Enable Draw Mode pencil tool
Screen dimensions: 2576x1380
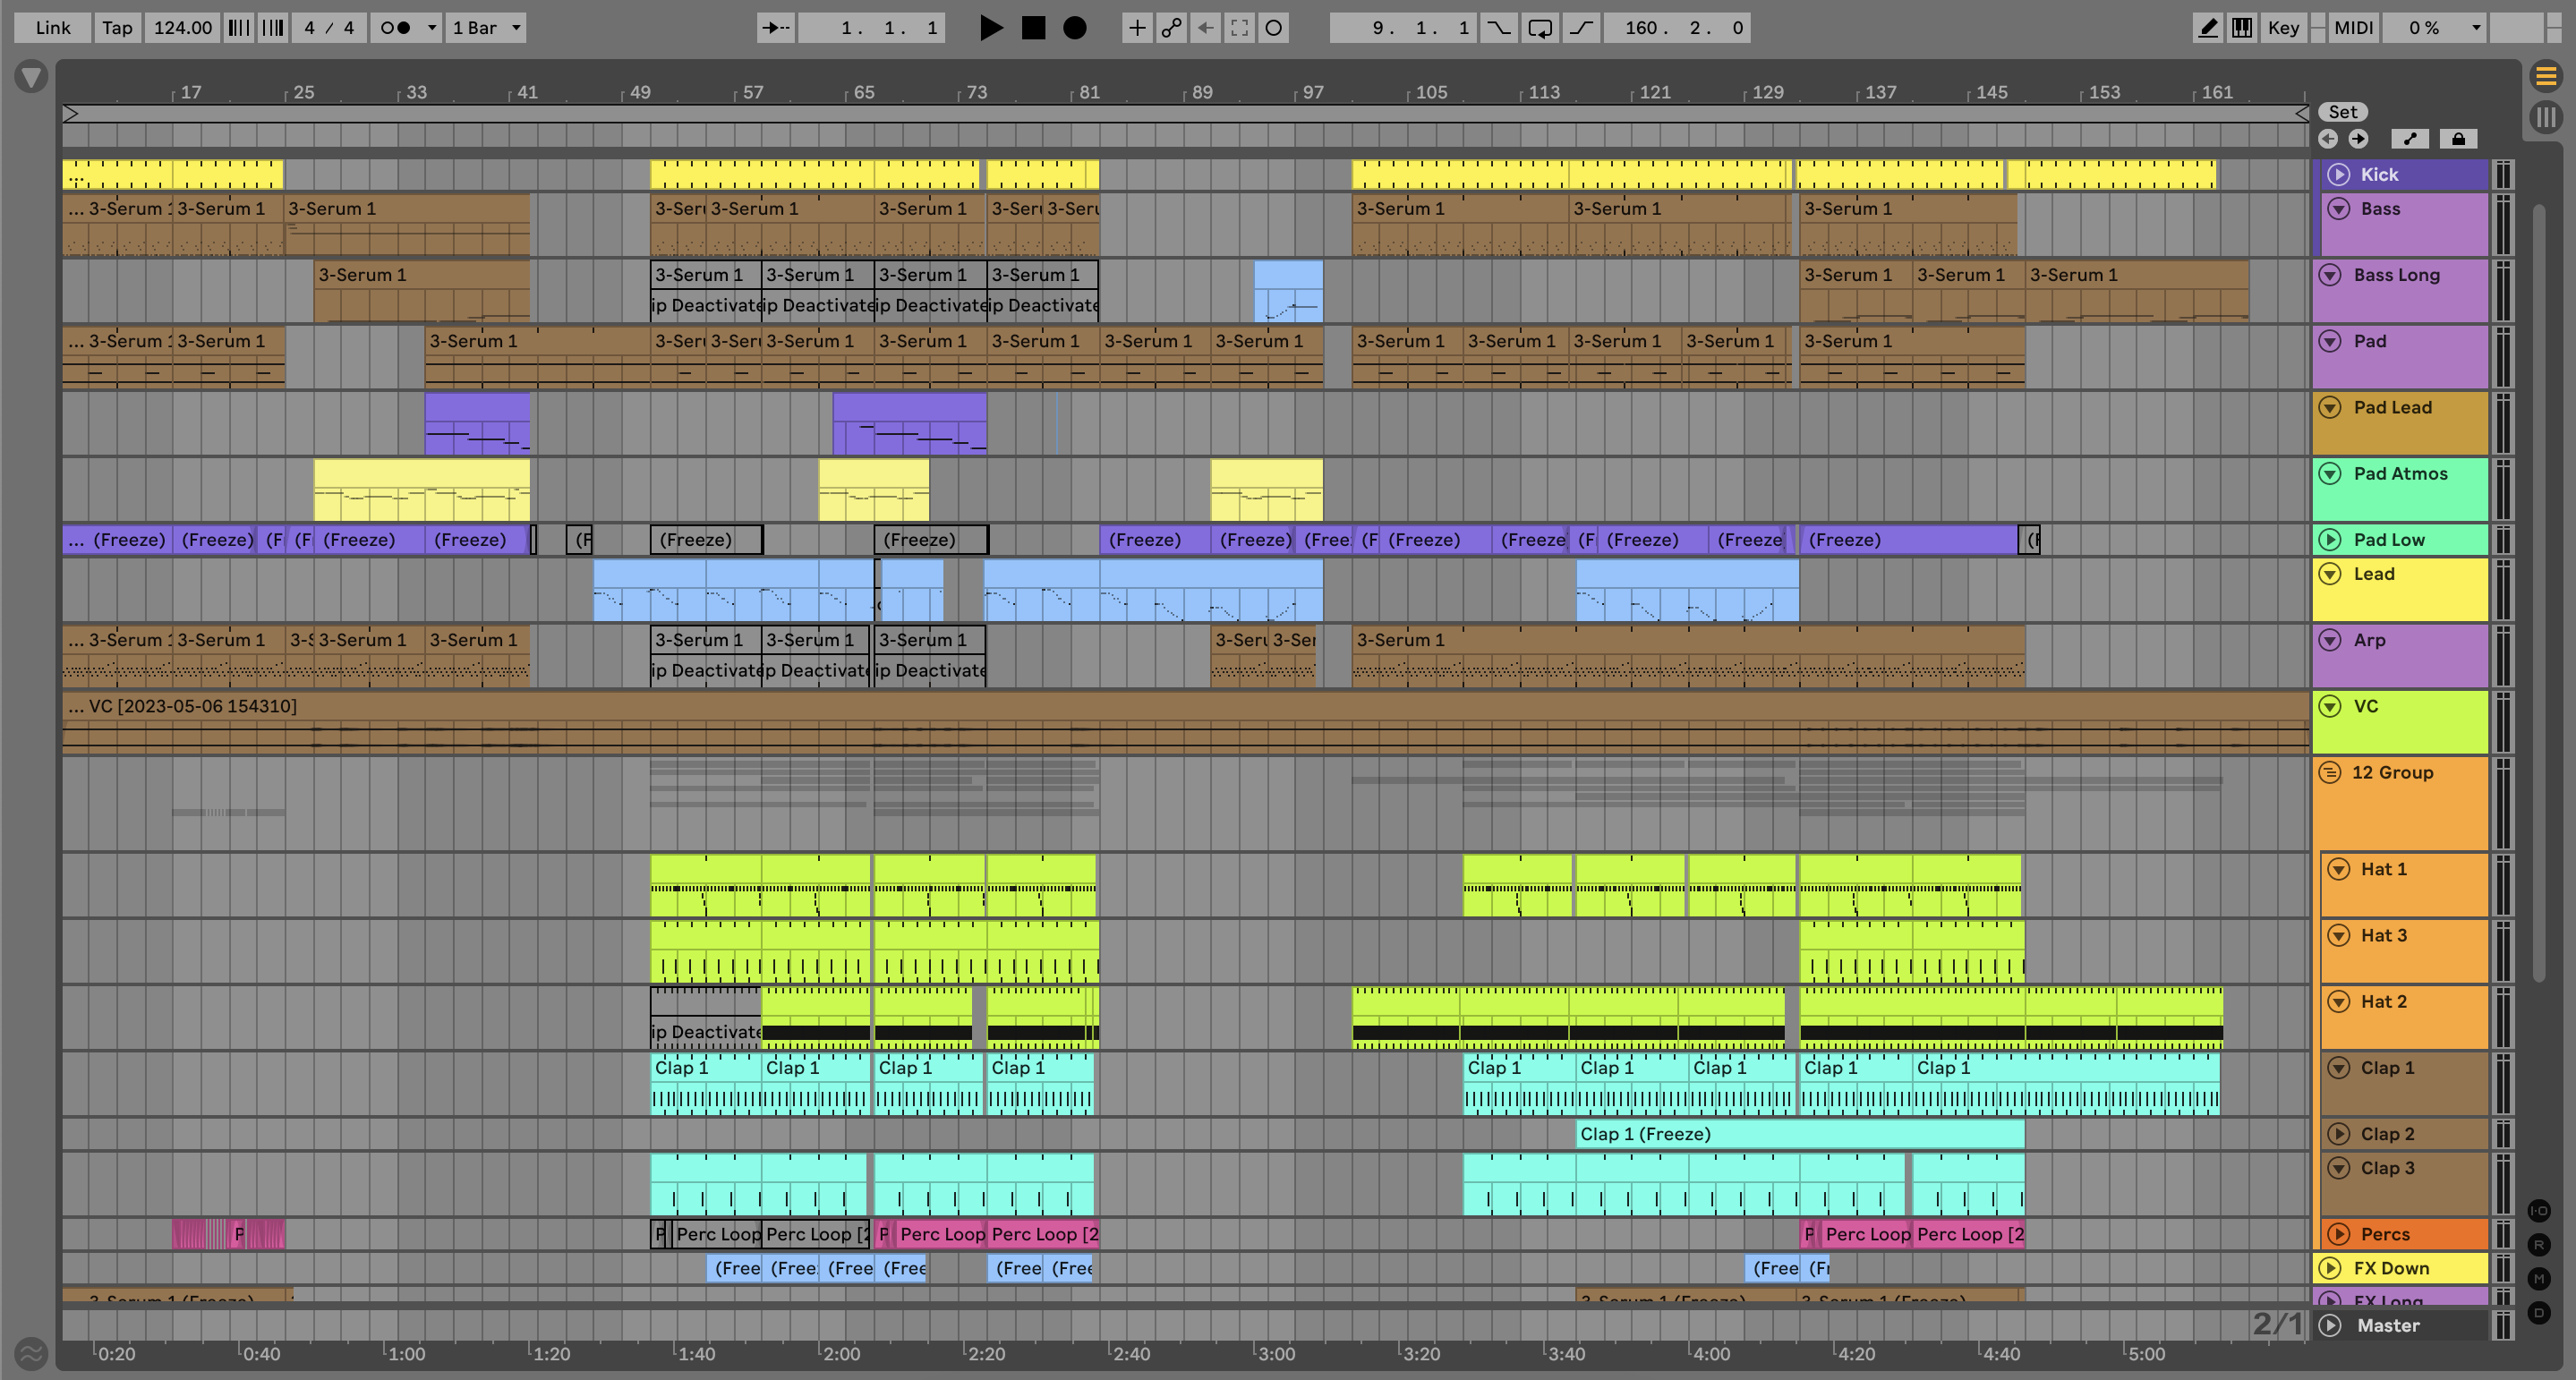click(2207, 28)
